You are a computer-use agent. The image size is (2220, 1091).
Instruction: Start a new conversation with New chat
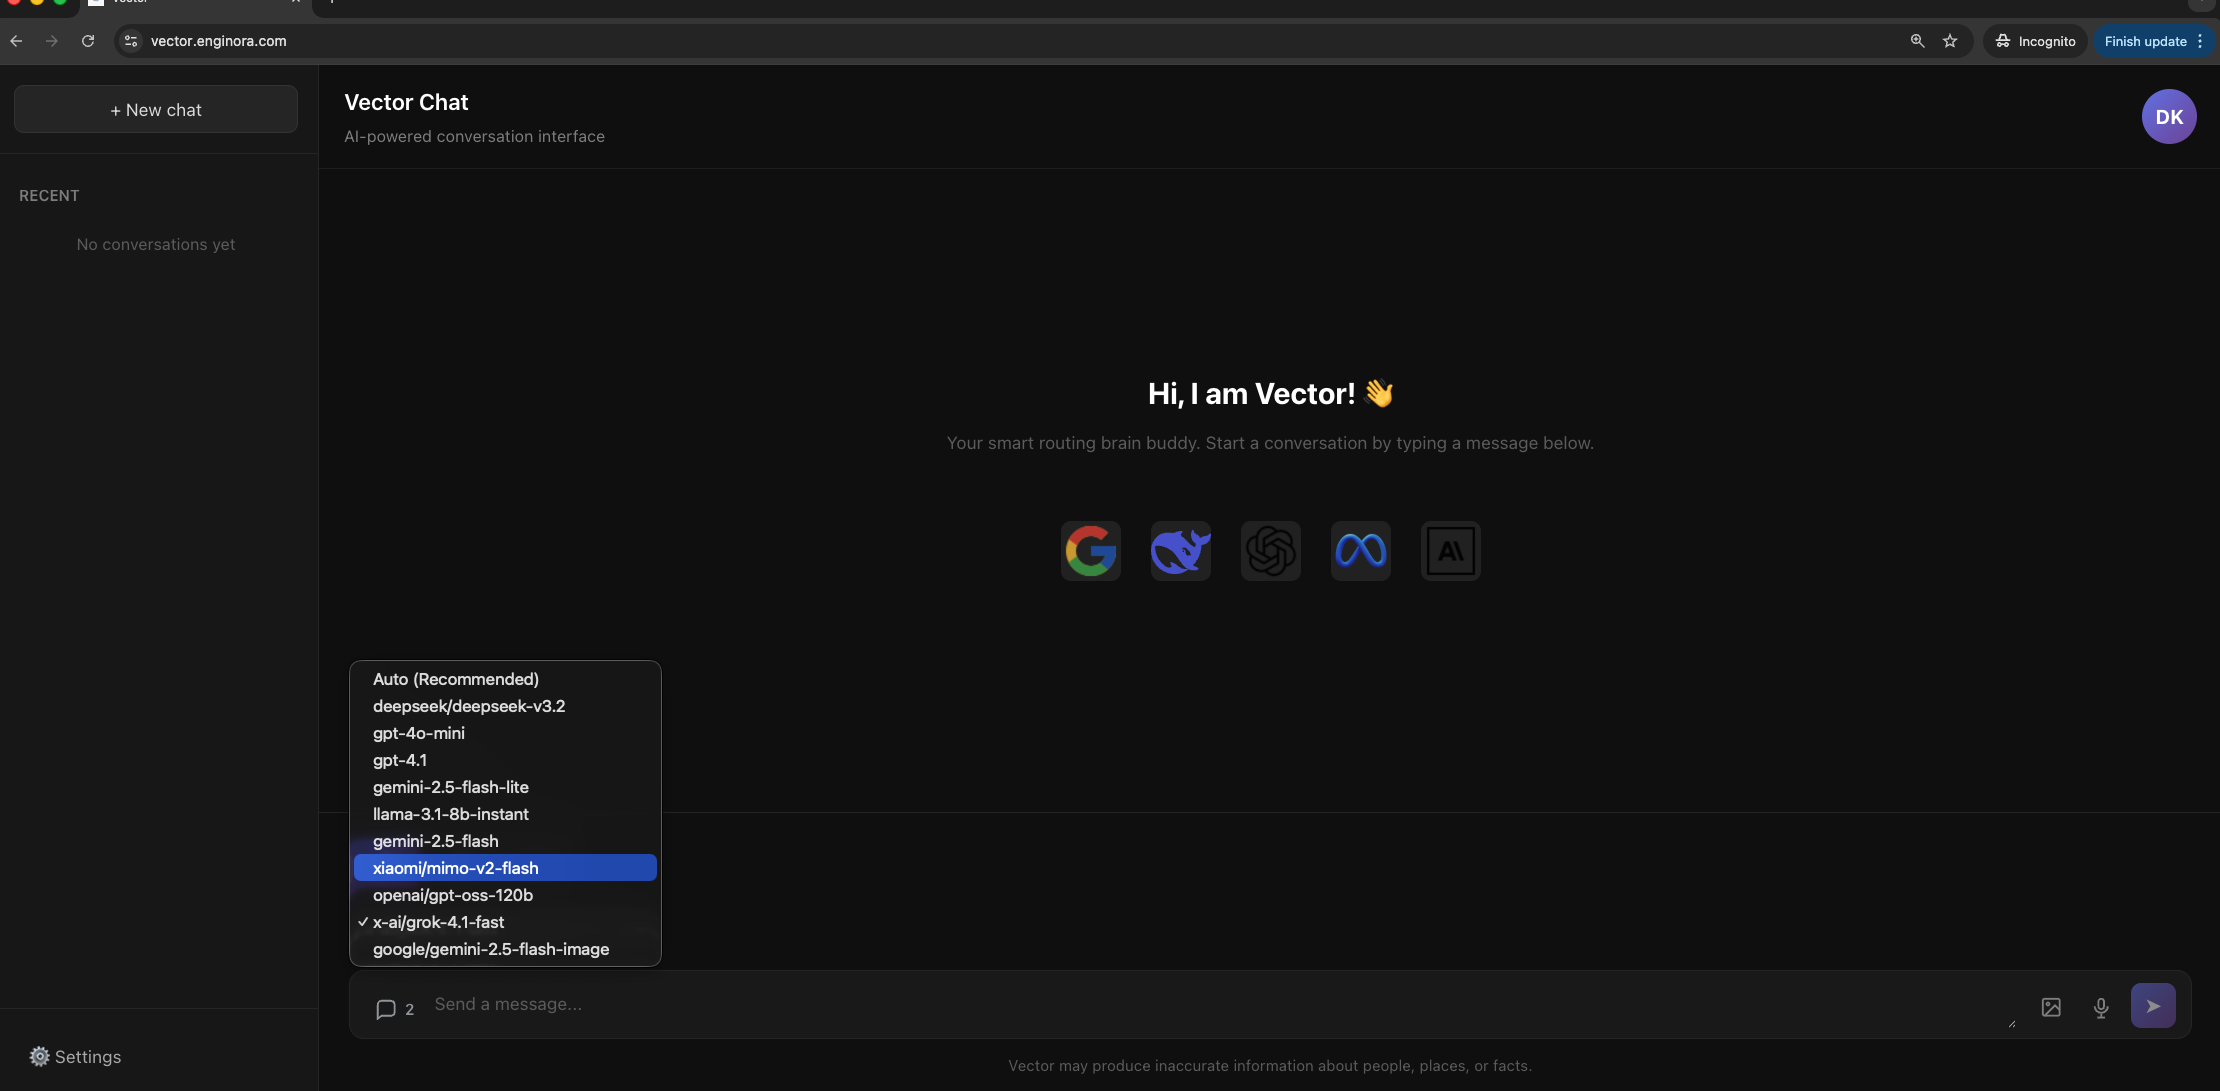point(156,110)
